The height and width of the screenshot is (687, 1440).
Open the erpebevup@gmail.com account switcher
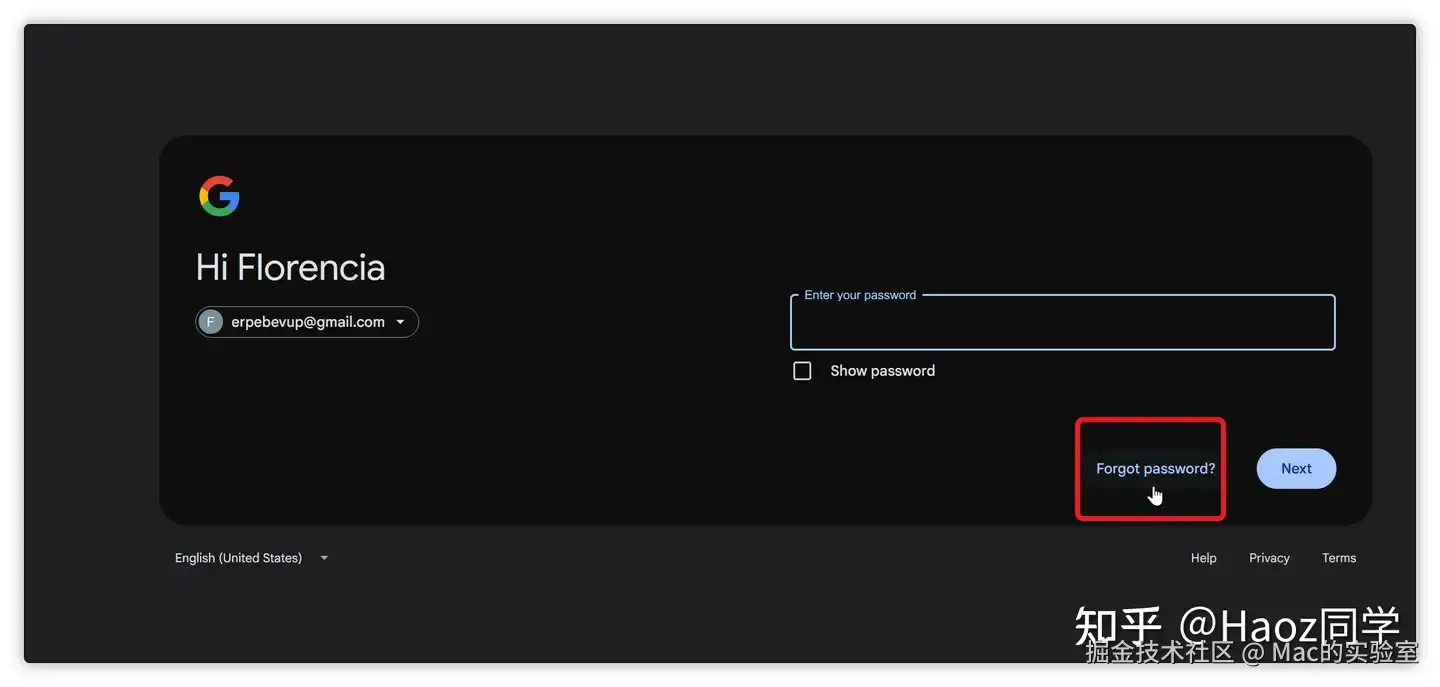(307, 322)
